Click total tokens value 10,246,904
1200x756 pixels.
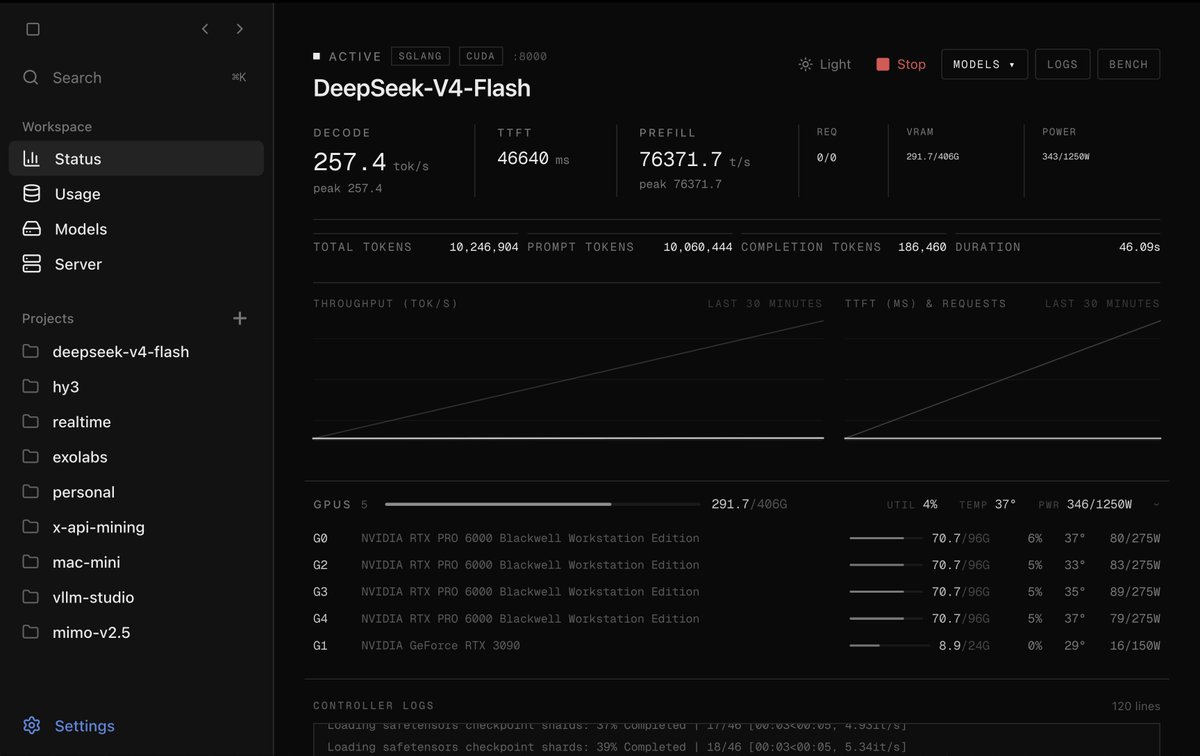(484, 247)
